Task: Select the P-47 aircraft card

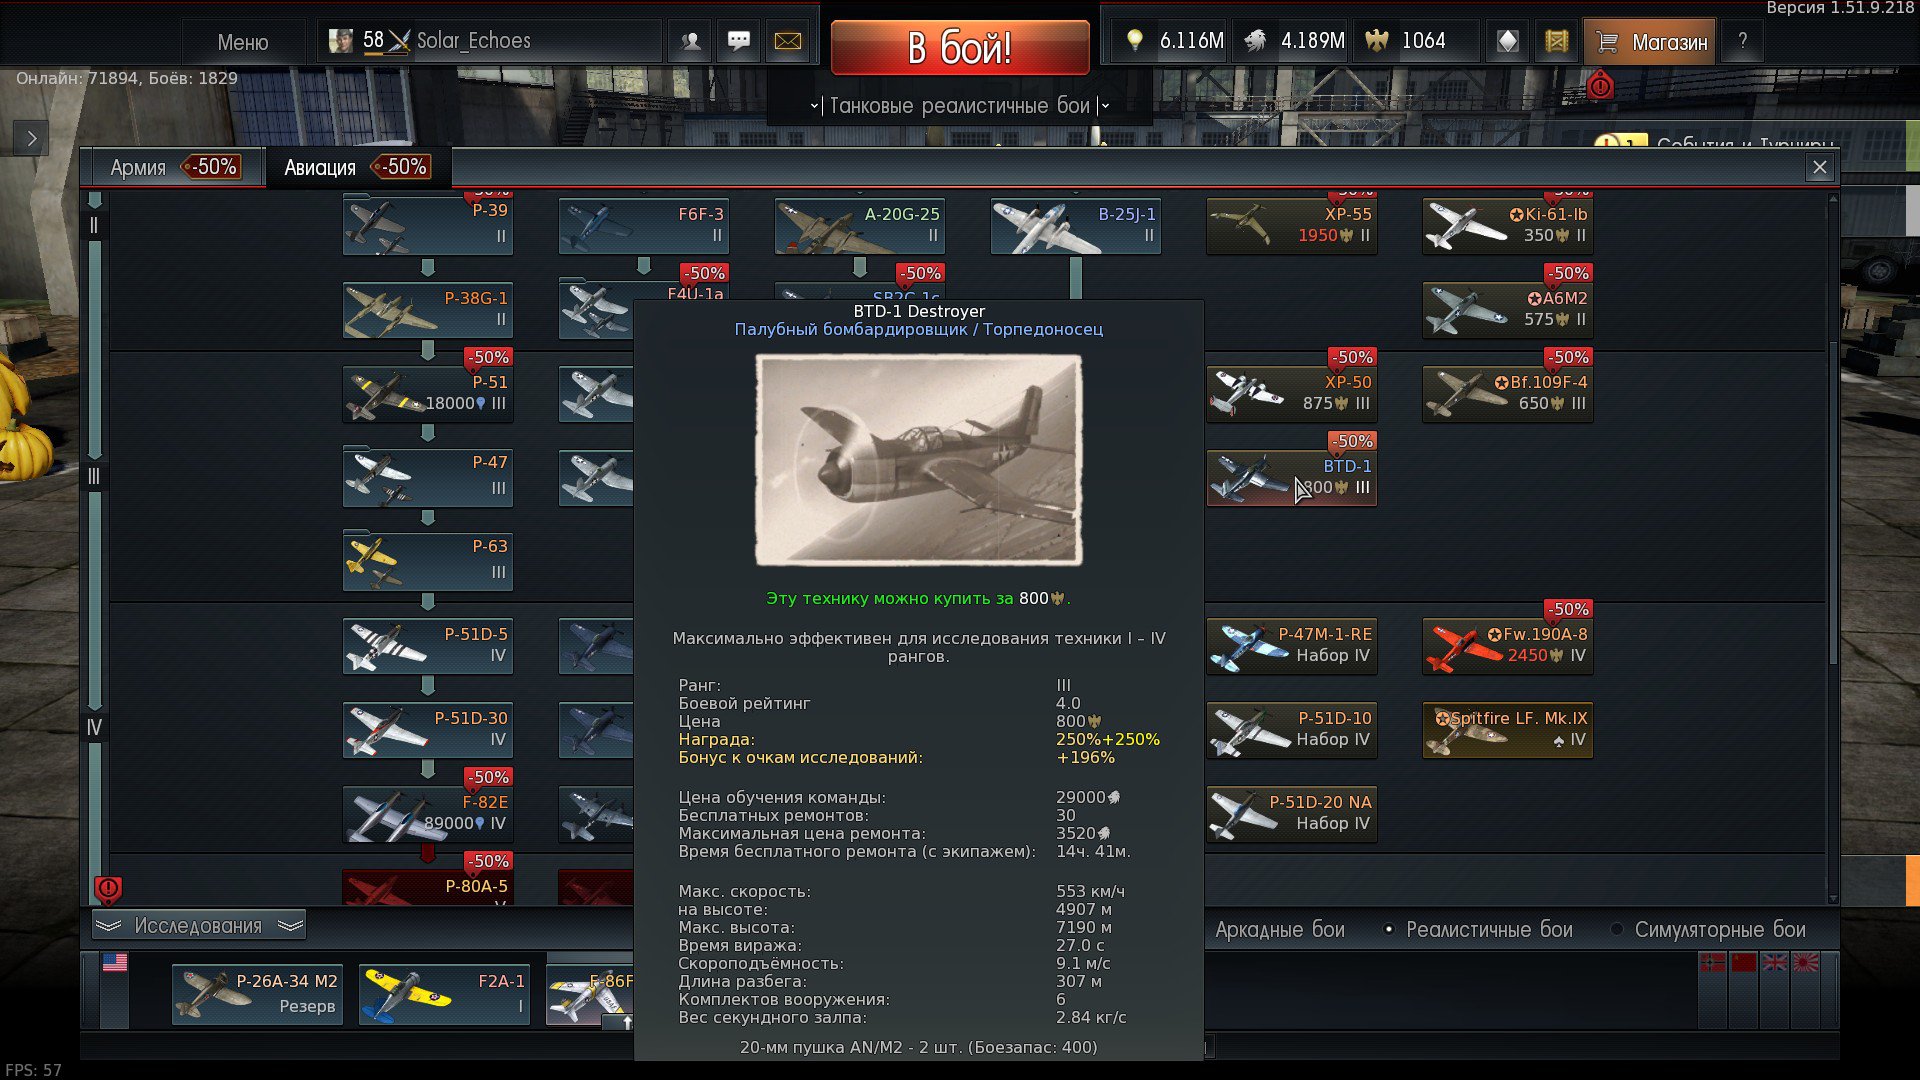Action: coord(428,477)
